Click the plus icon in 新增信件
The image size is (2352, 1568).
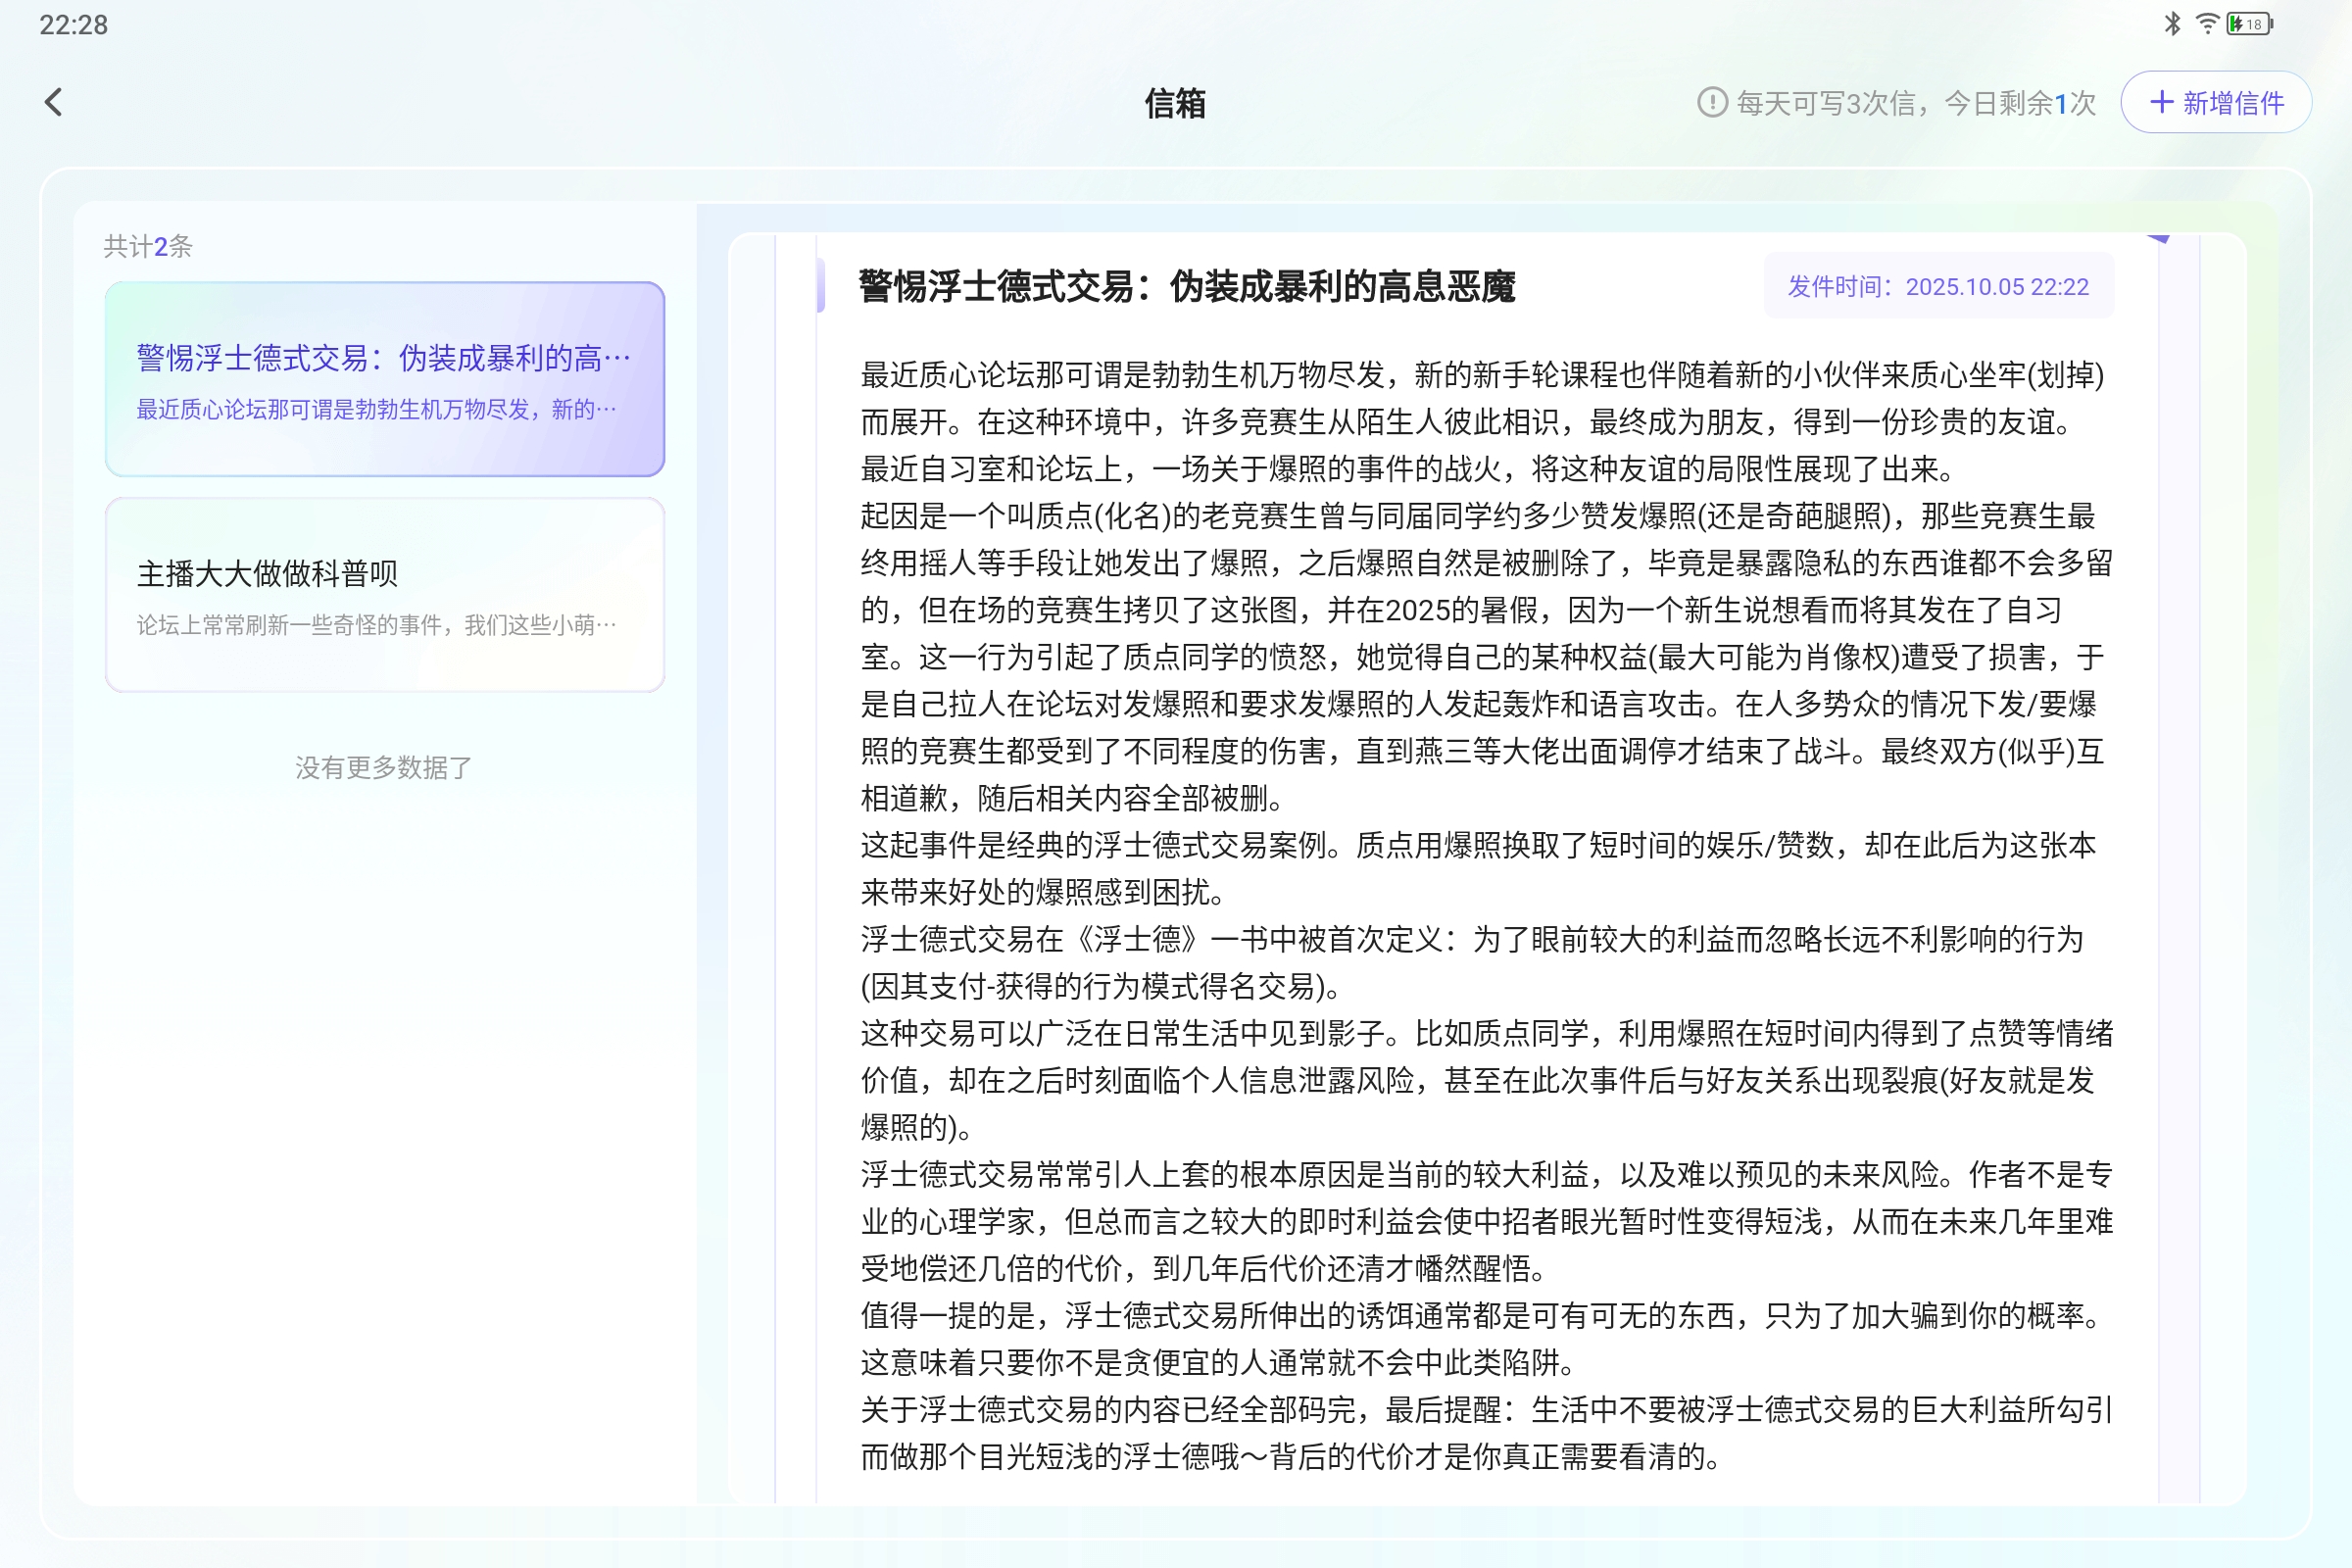(x=2161, y=102)
